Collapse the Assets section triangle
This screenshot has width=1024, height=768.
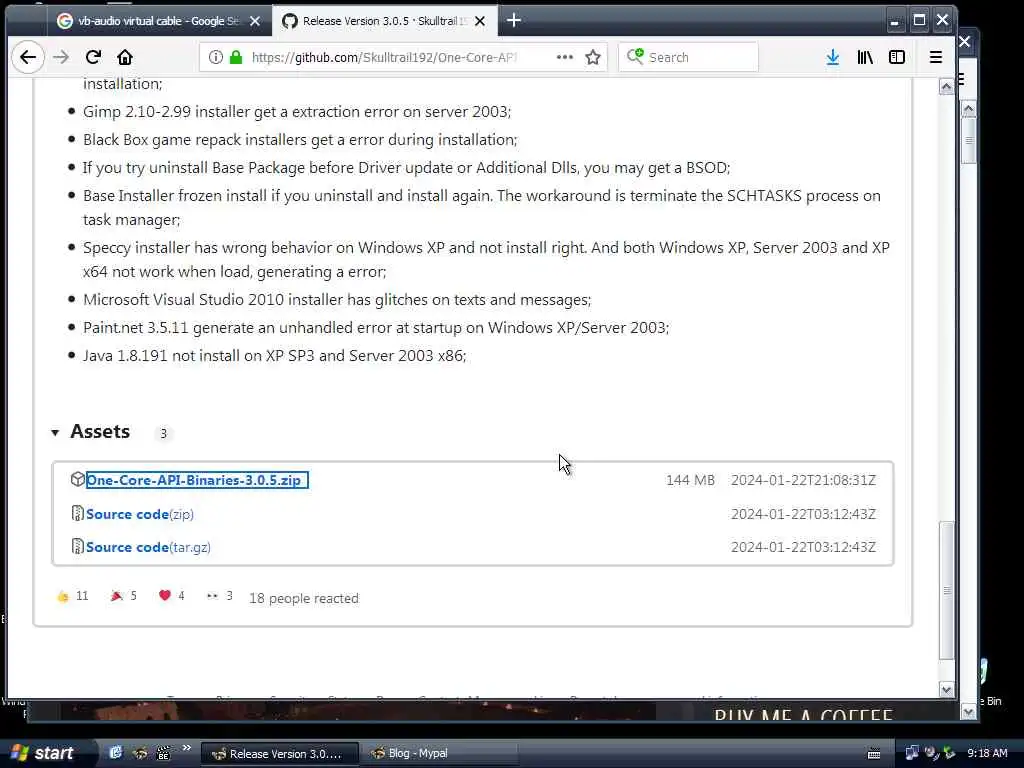coord(55,432)
